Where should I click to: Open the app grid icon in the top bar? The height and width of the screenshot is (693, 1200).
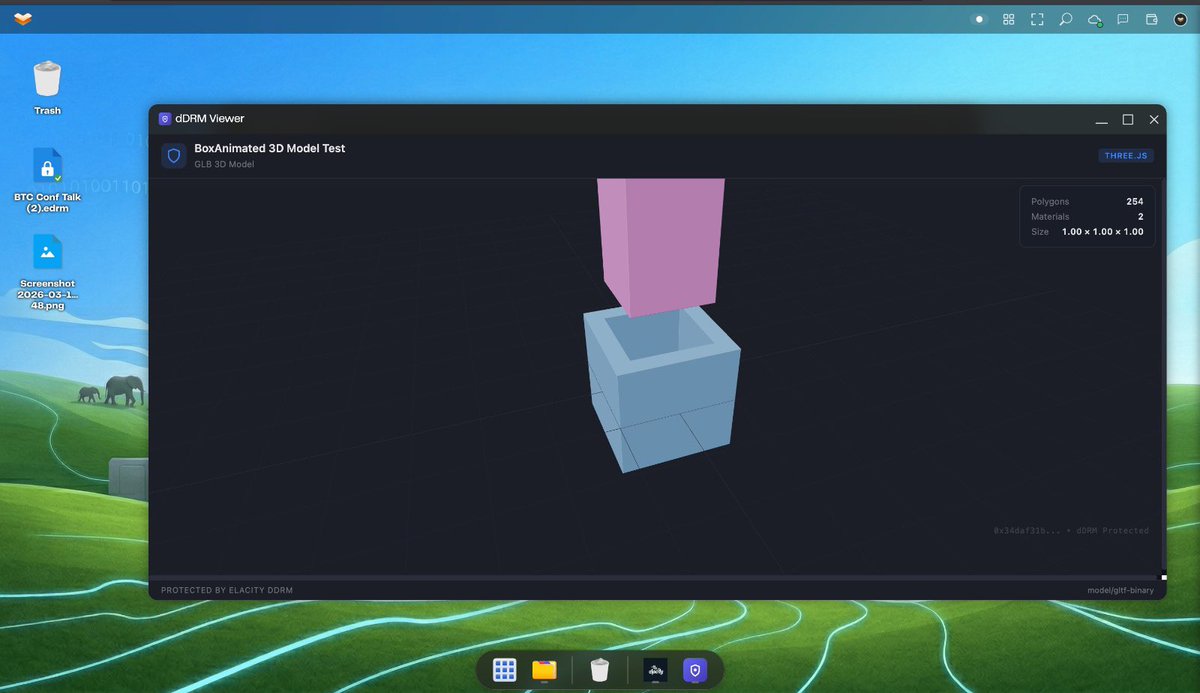pos(1008,19)
